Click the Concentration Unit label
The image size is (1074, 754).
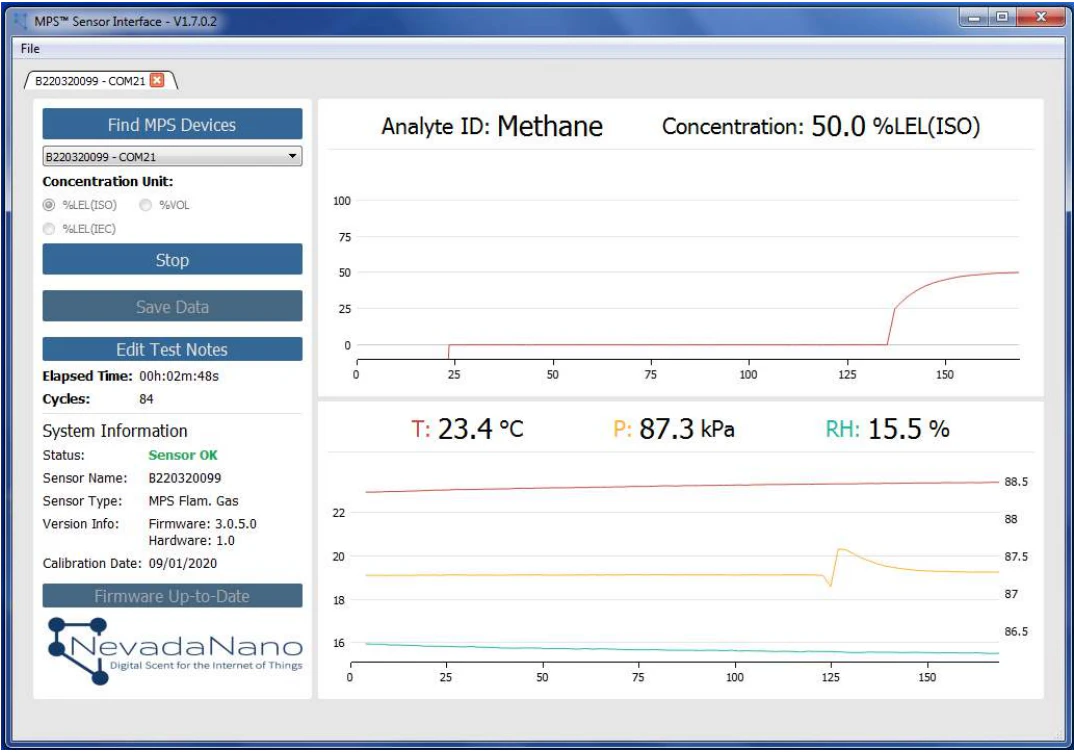108,181
